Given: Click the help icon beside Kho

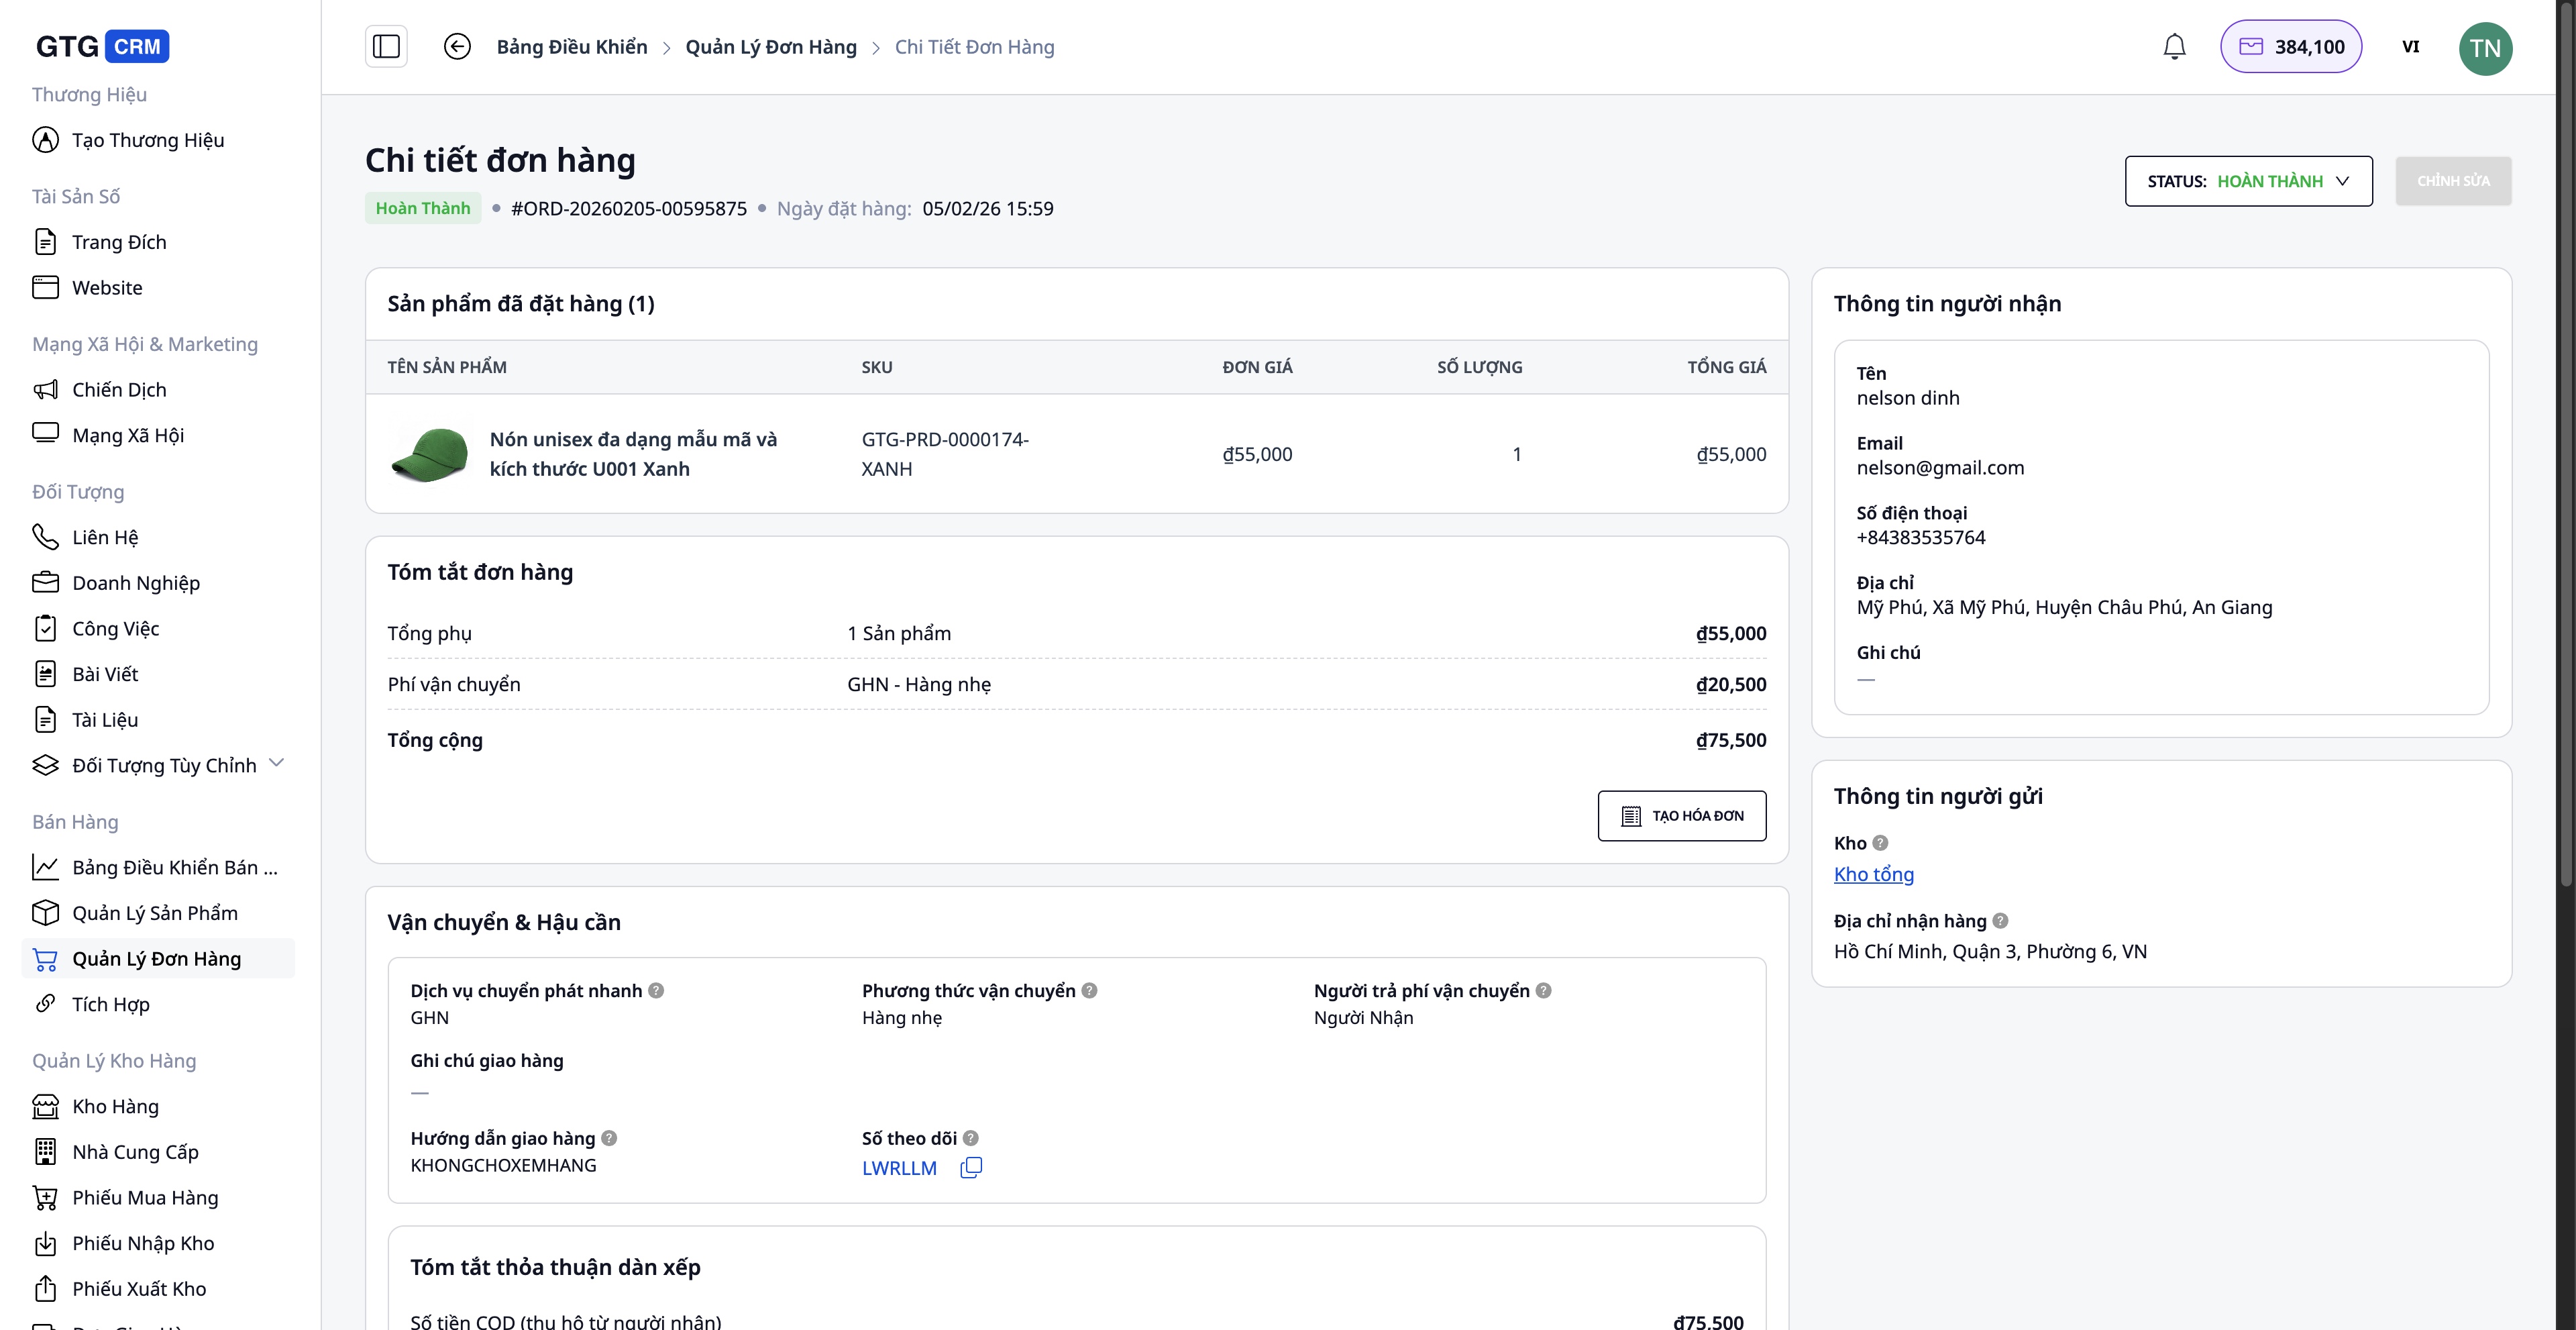Looking at the screenshot, I should 1880,843.
